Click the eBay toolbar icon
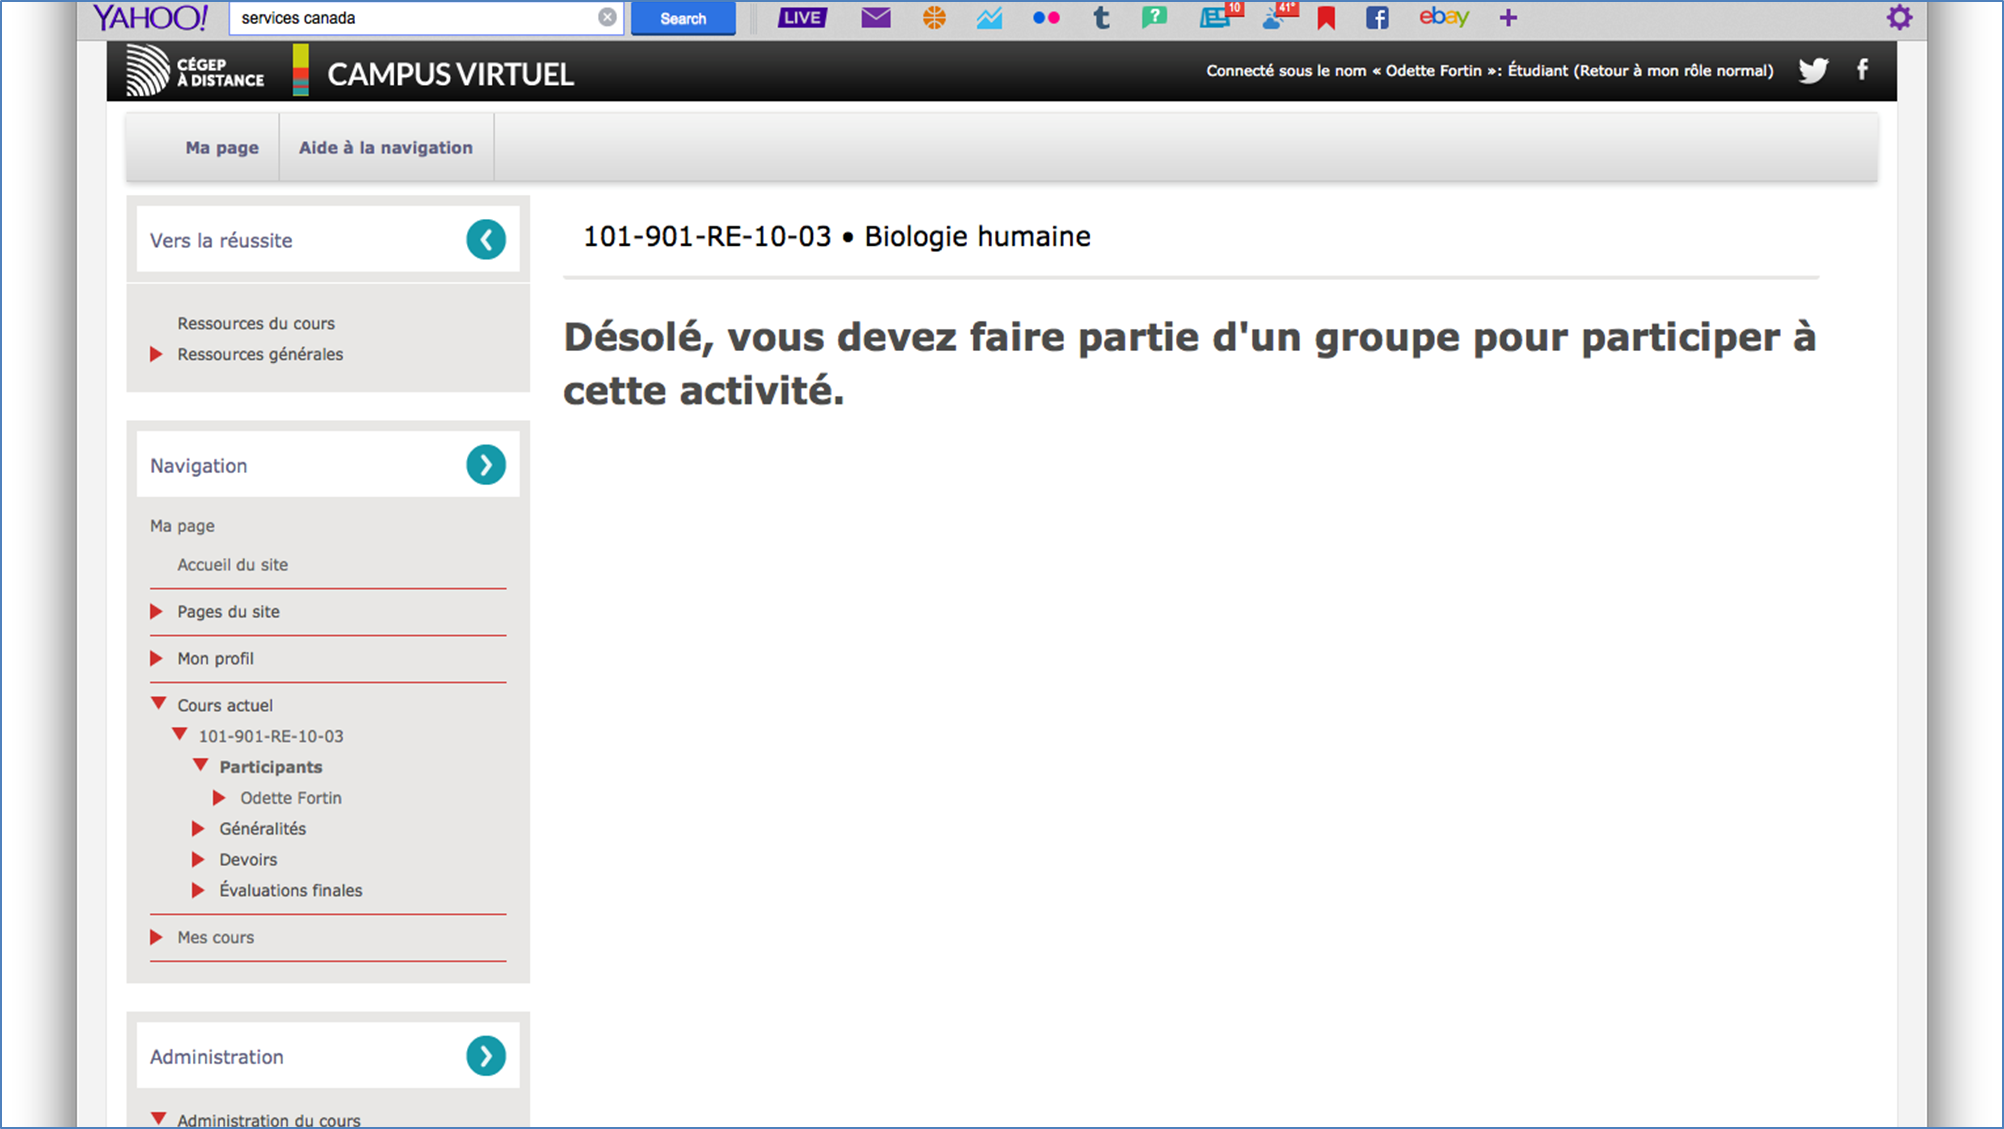Image resolution: width=2004 pixels, height=1129 pixels. [x=1443, y=17]
